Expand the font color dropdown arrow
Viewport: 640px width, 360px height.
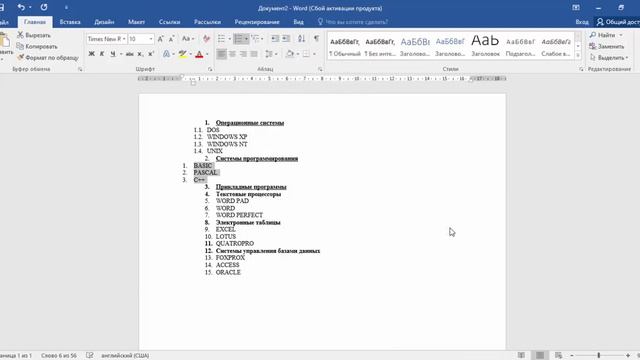pyautogui.click(x=207, y=54)
